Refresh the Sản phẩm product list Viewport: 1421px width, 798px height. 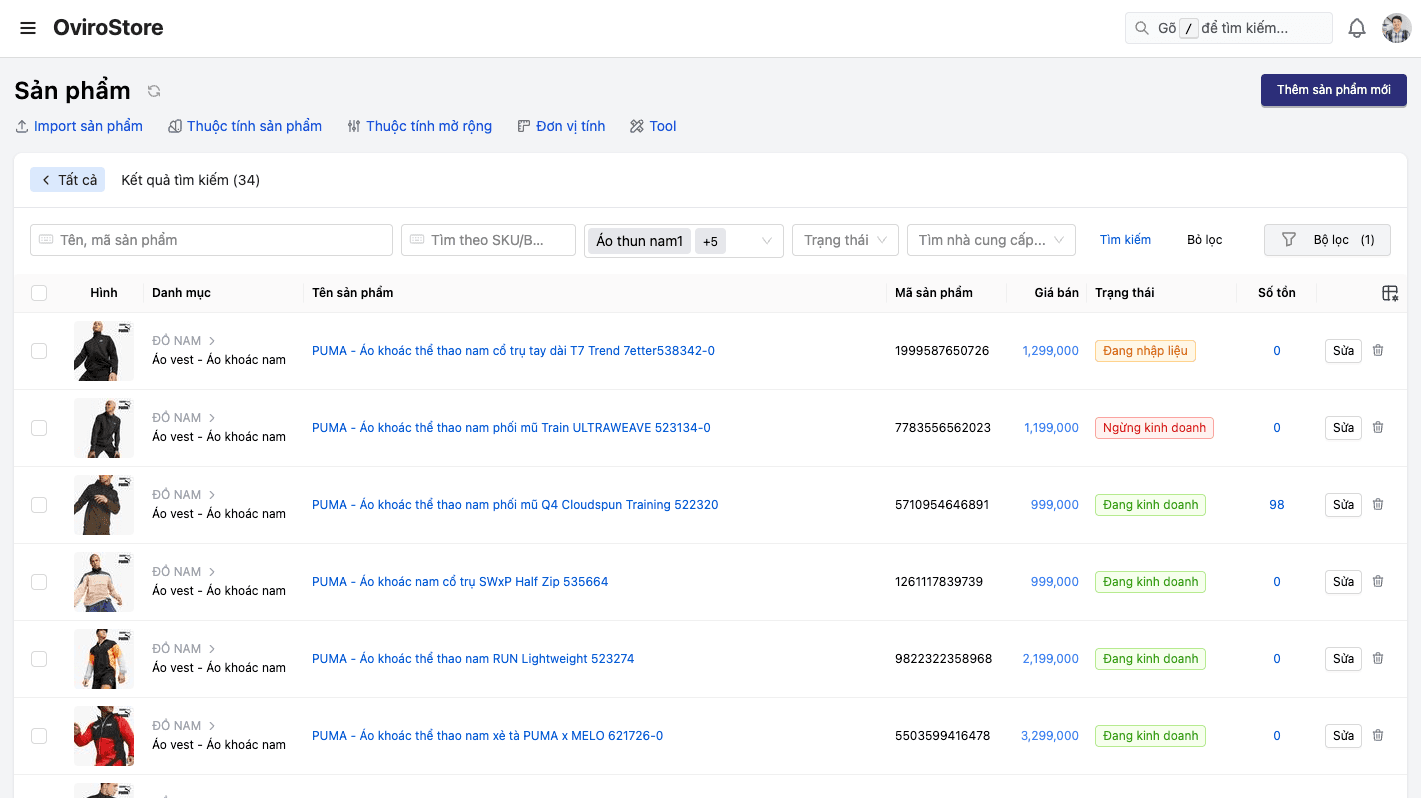tap(154, 91)
